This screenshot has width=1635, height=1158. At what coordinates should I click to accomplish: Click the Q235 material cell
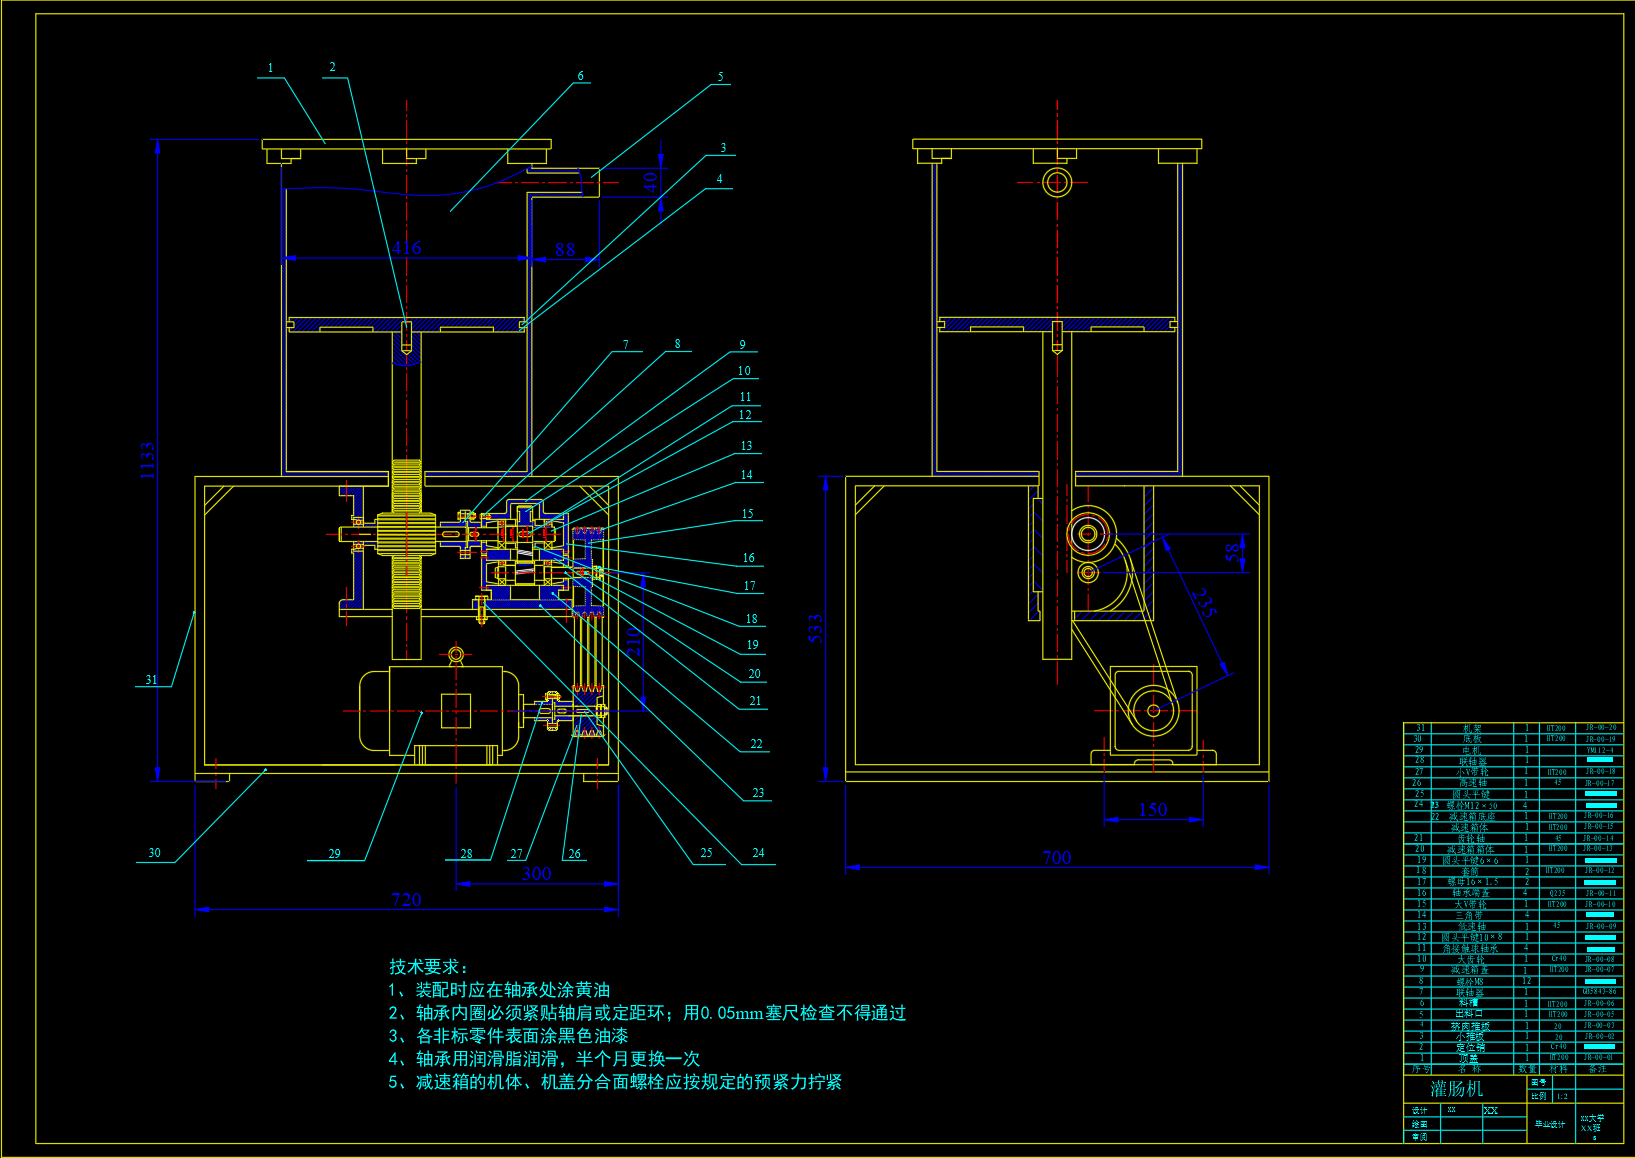(1557, 893)
